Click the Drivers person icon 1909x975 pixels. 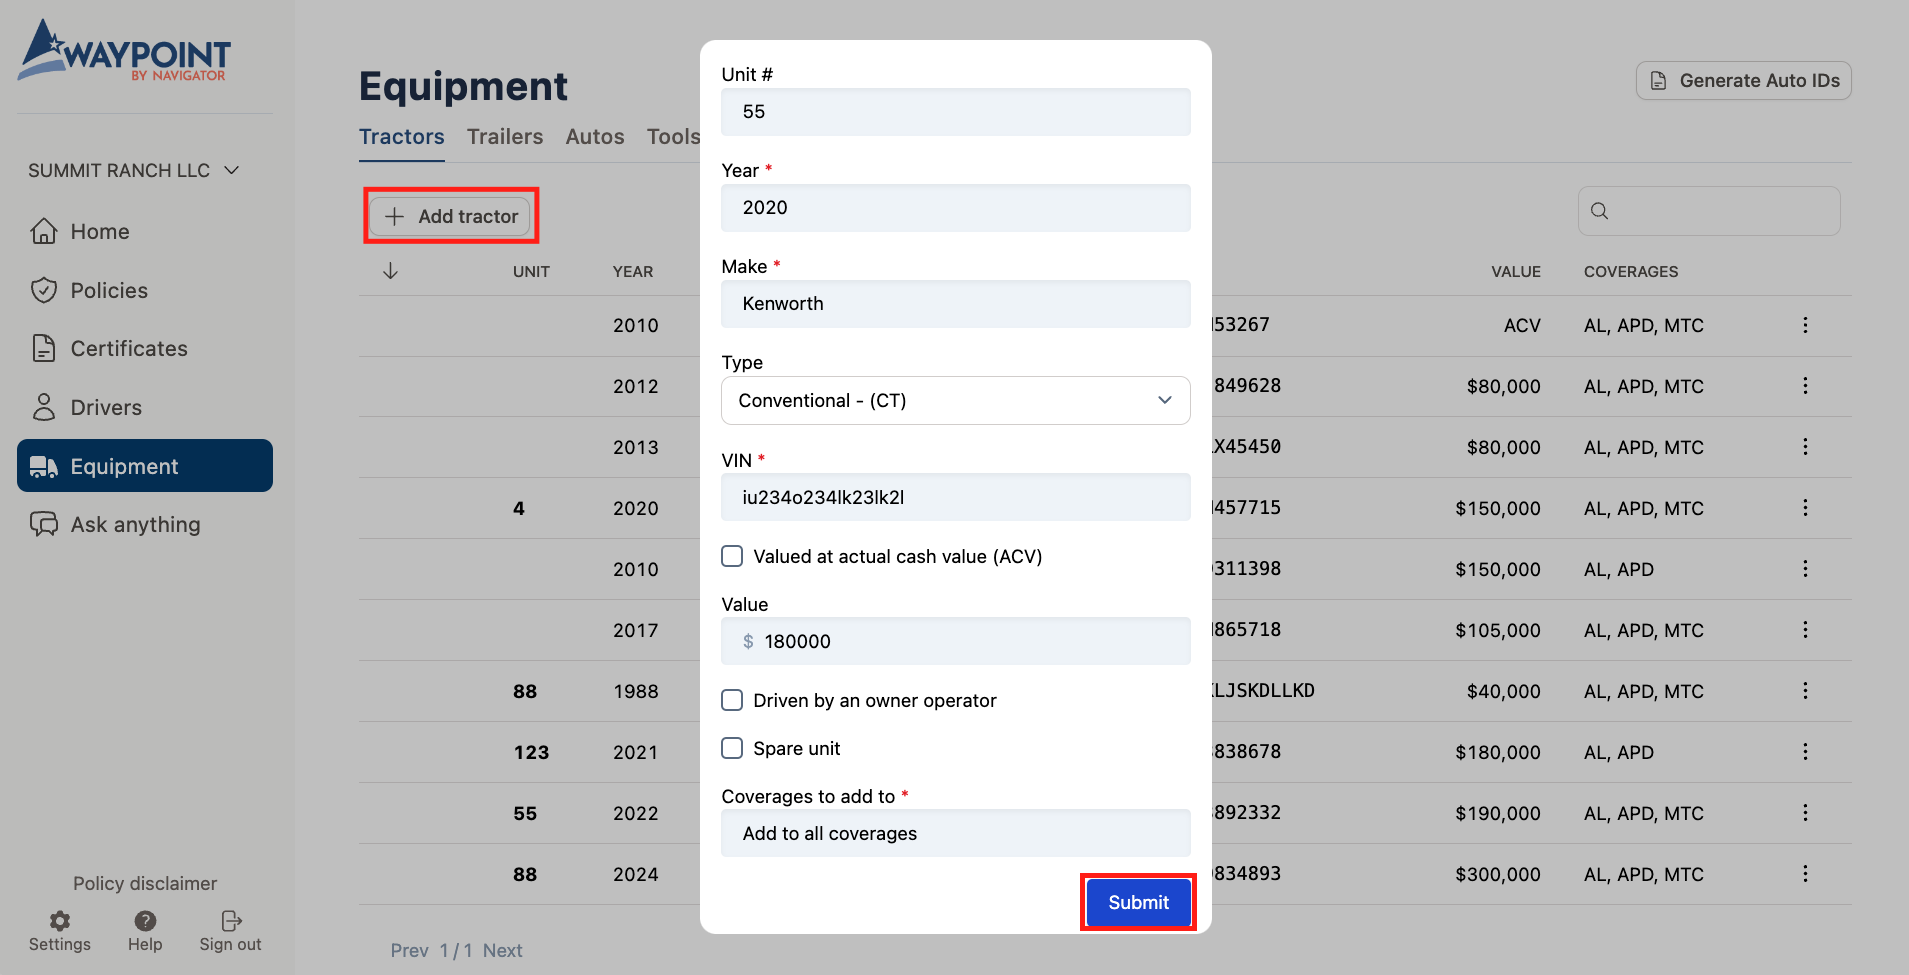(x=45, y=407)
